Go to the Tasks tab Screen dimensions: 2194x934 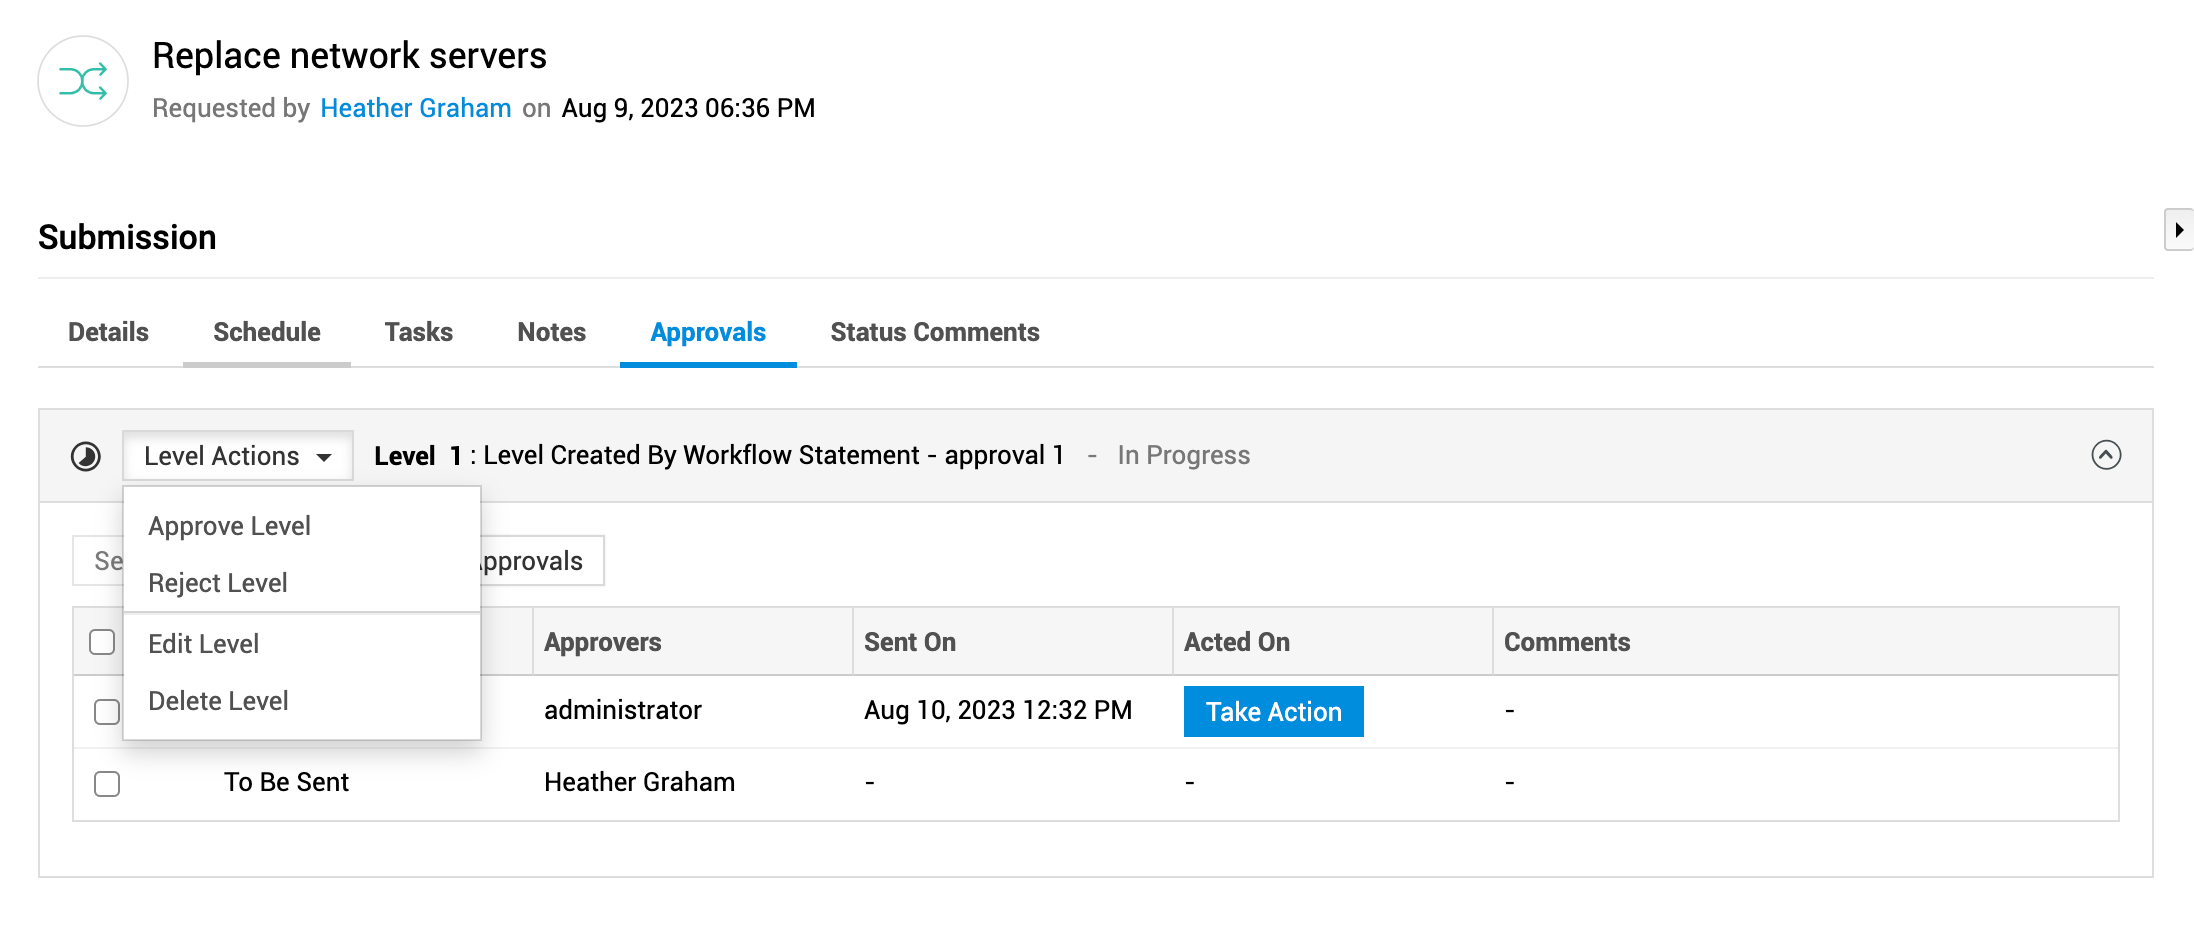(419, 332)
